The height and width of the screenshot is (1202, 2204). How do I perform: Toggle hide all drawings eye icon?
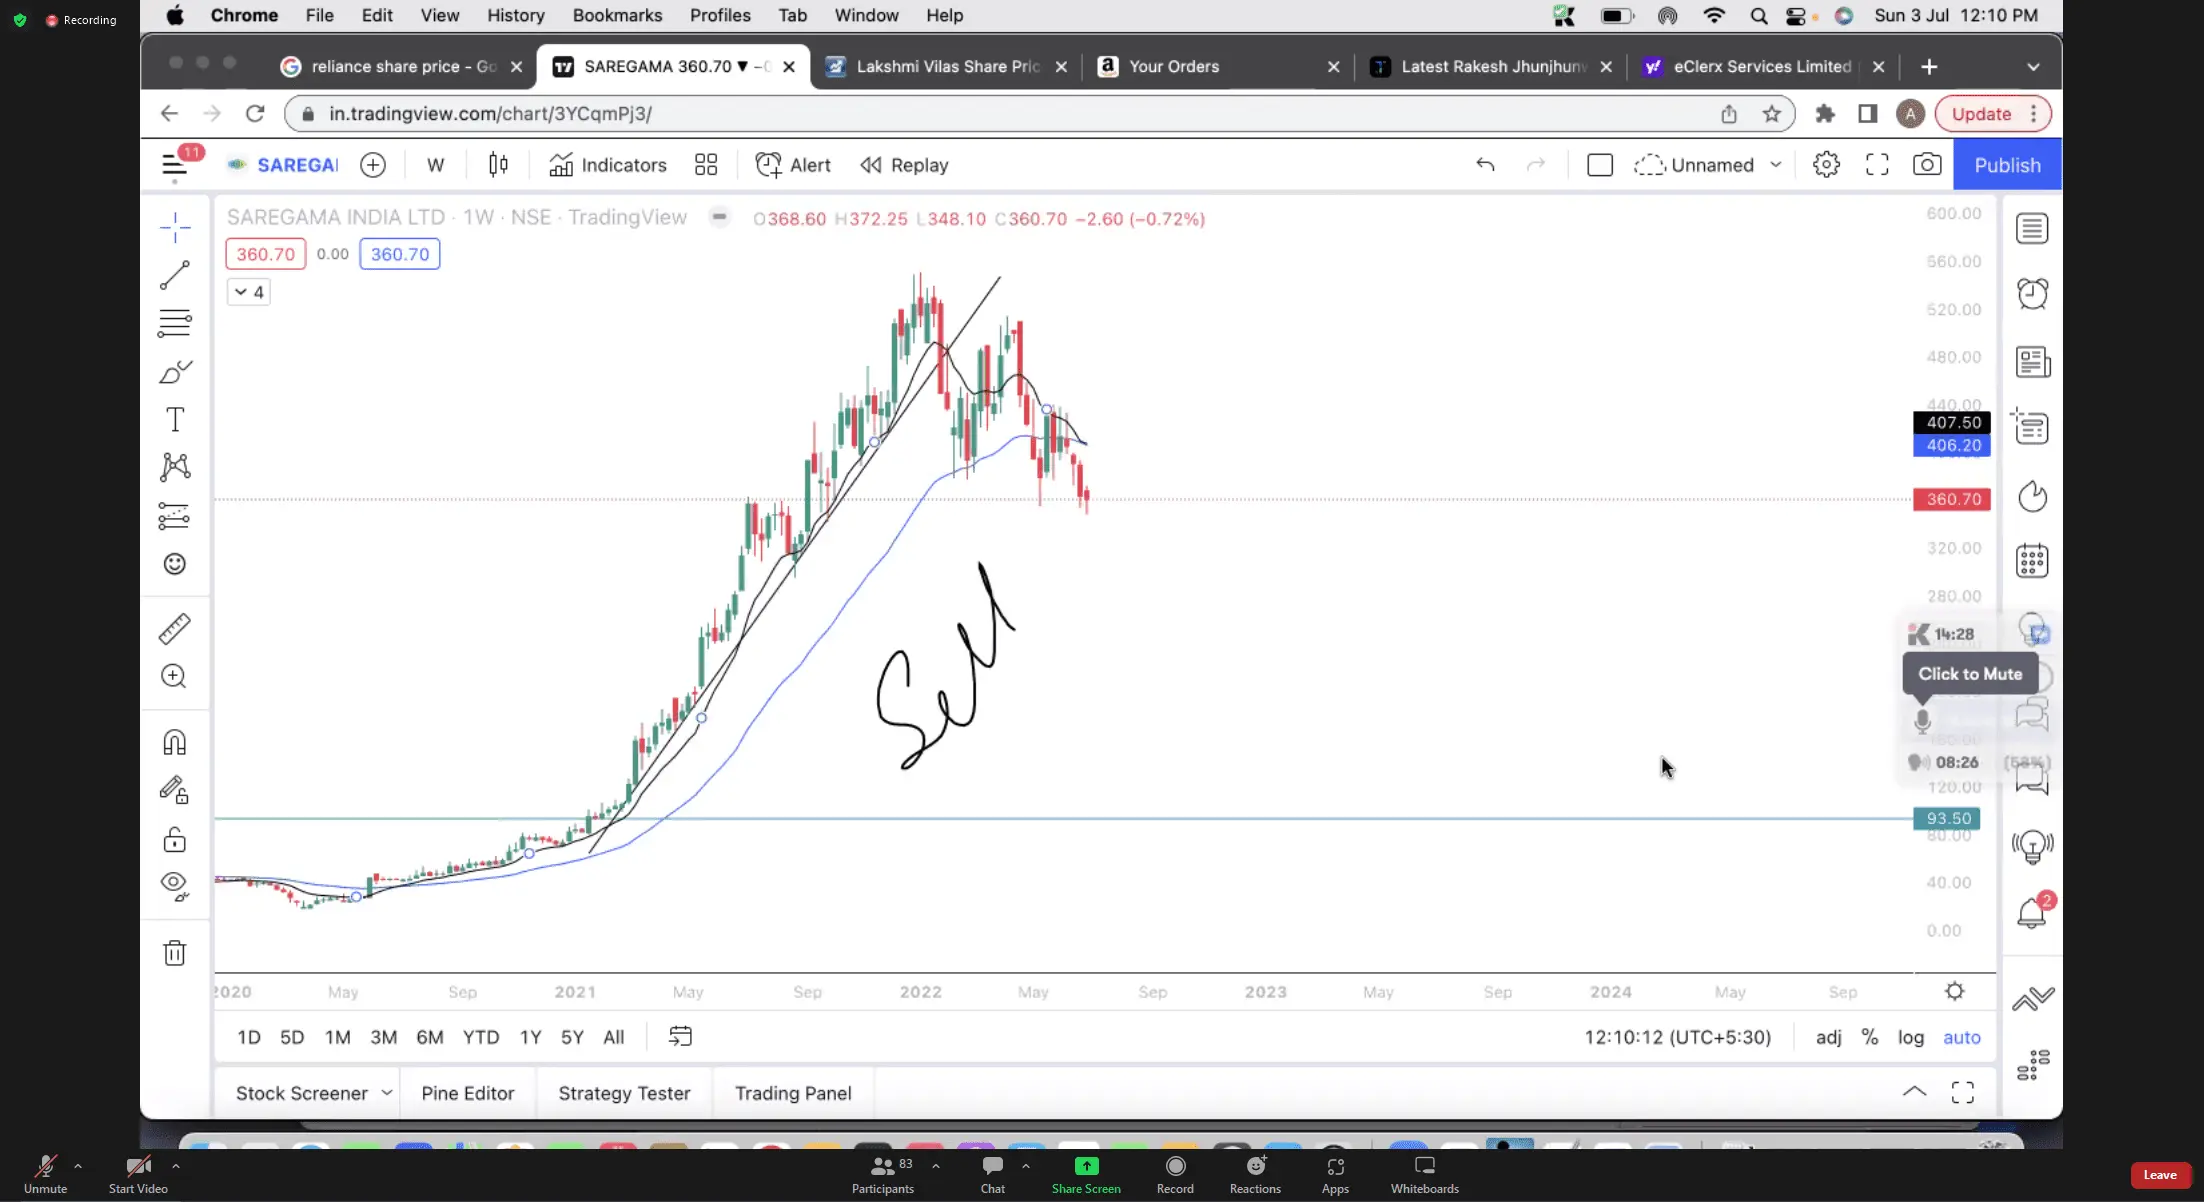175,885
